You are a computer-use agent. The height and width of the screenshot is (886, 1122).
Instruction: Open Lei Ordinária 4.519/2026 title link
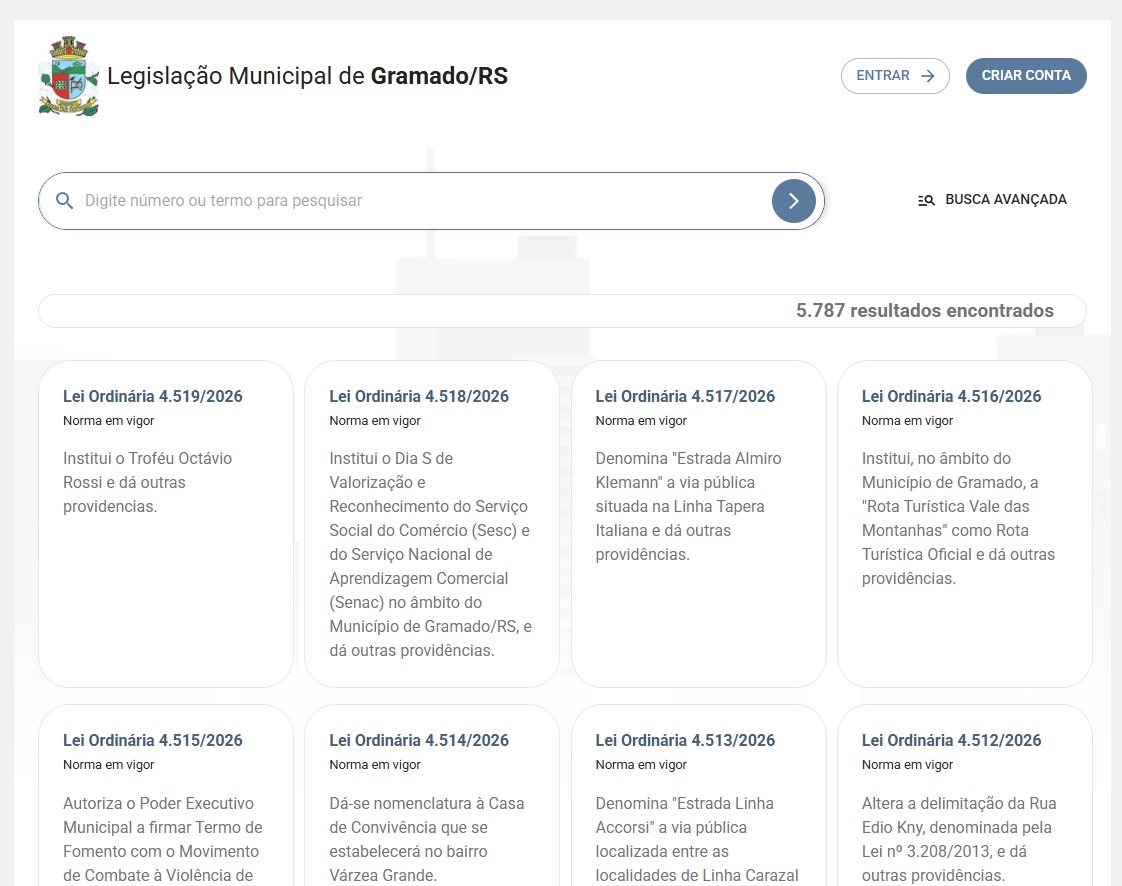[x=152, y=397]
